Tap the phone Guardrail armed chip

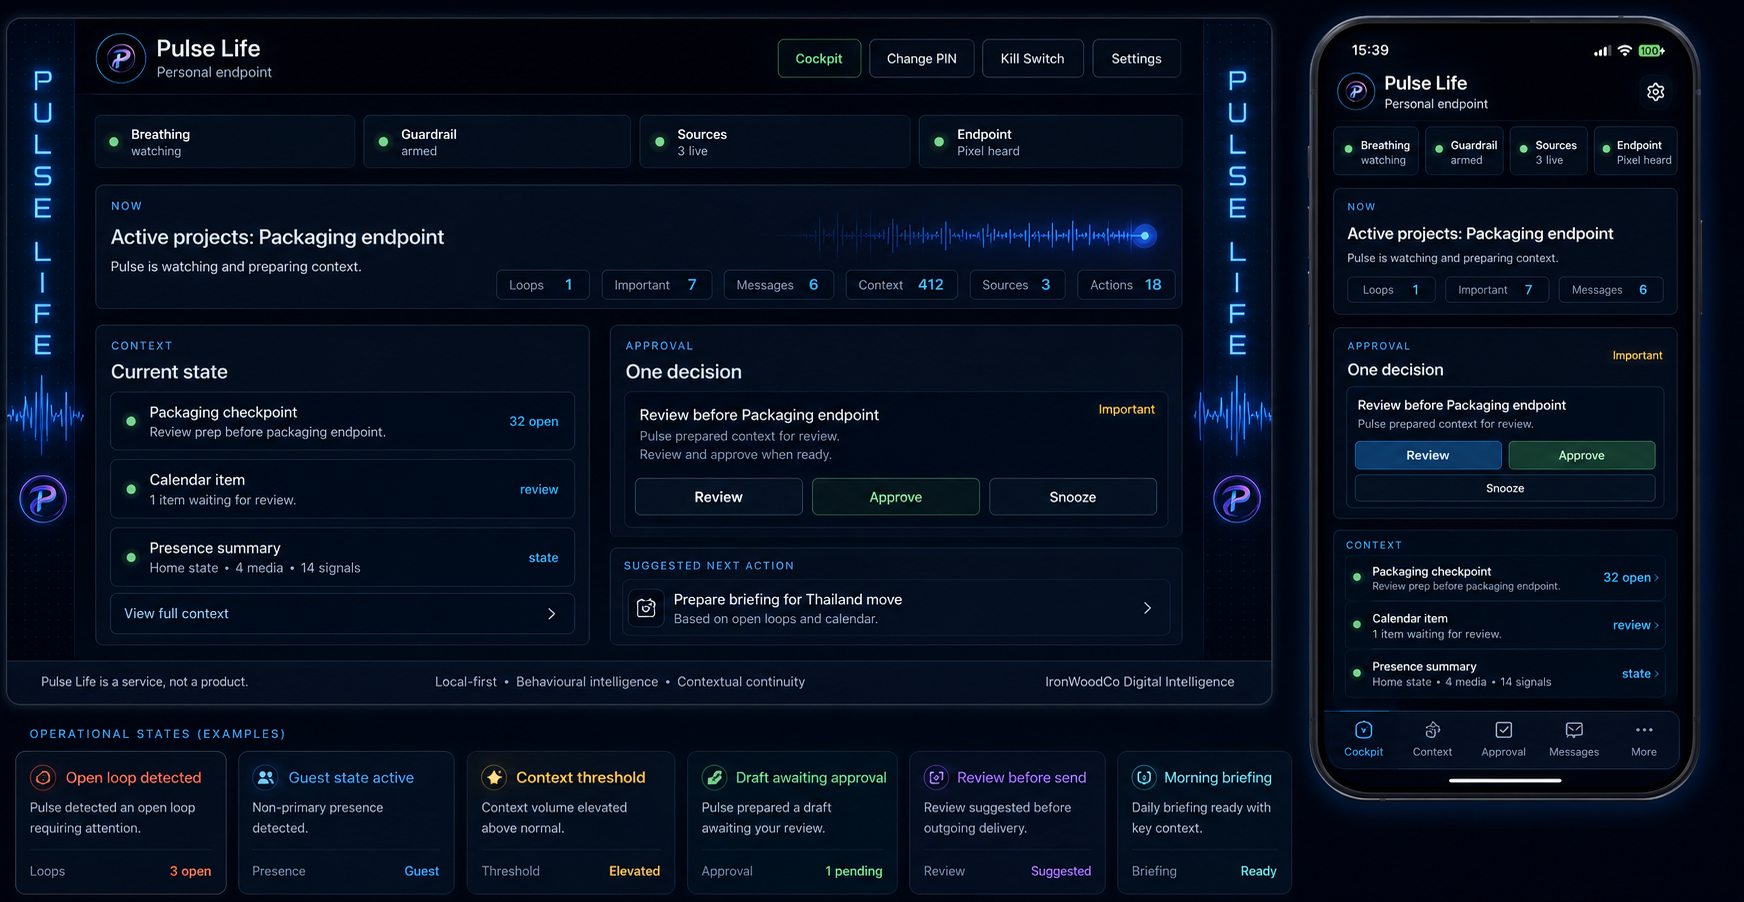1464,152
